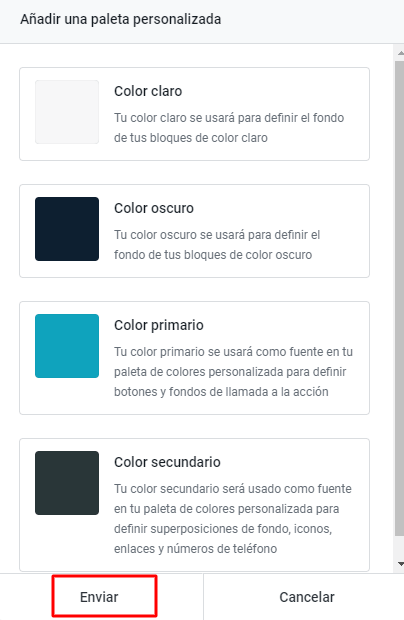
Task: Click the scrollbar up arrow
Action: point(400,53)
